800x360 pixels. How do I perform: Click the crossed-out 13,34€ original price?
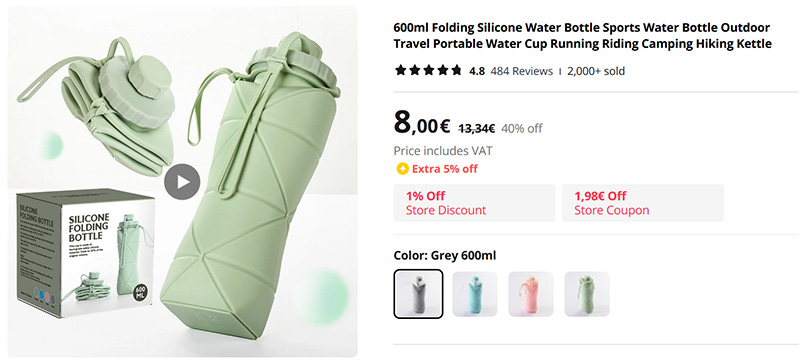pyautogui.click(x=477, y=128)
